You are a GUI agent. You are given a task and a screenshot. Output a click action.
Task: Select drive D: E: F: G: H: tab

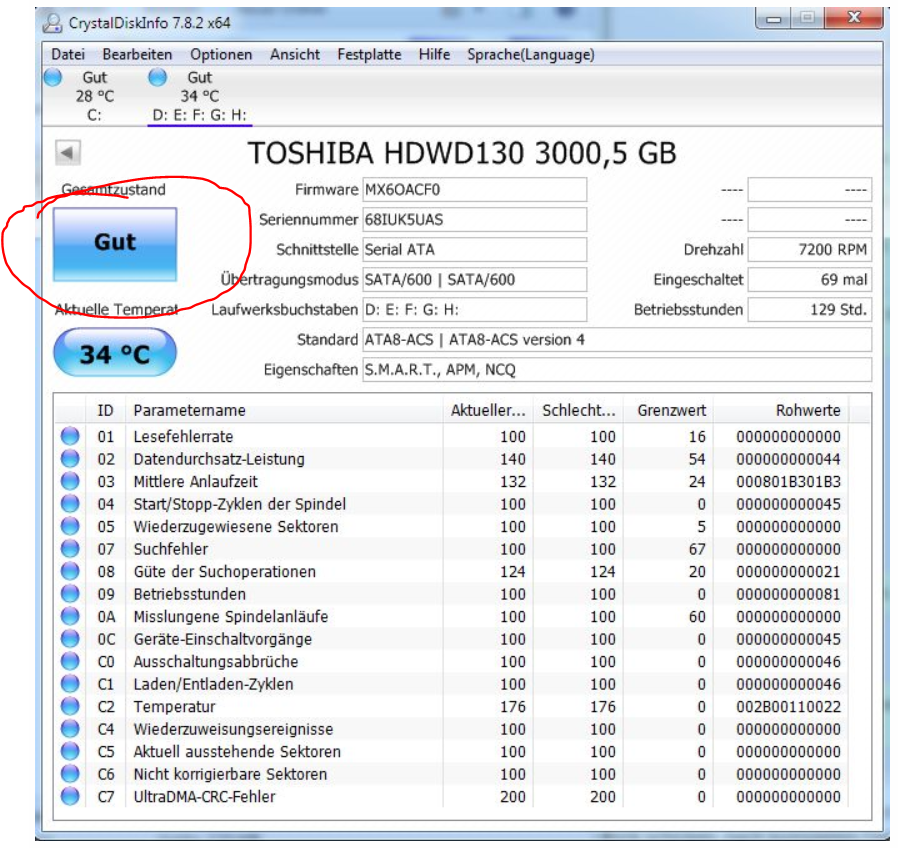point(200,96)
